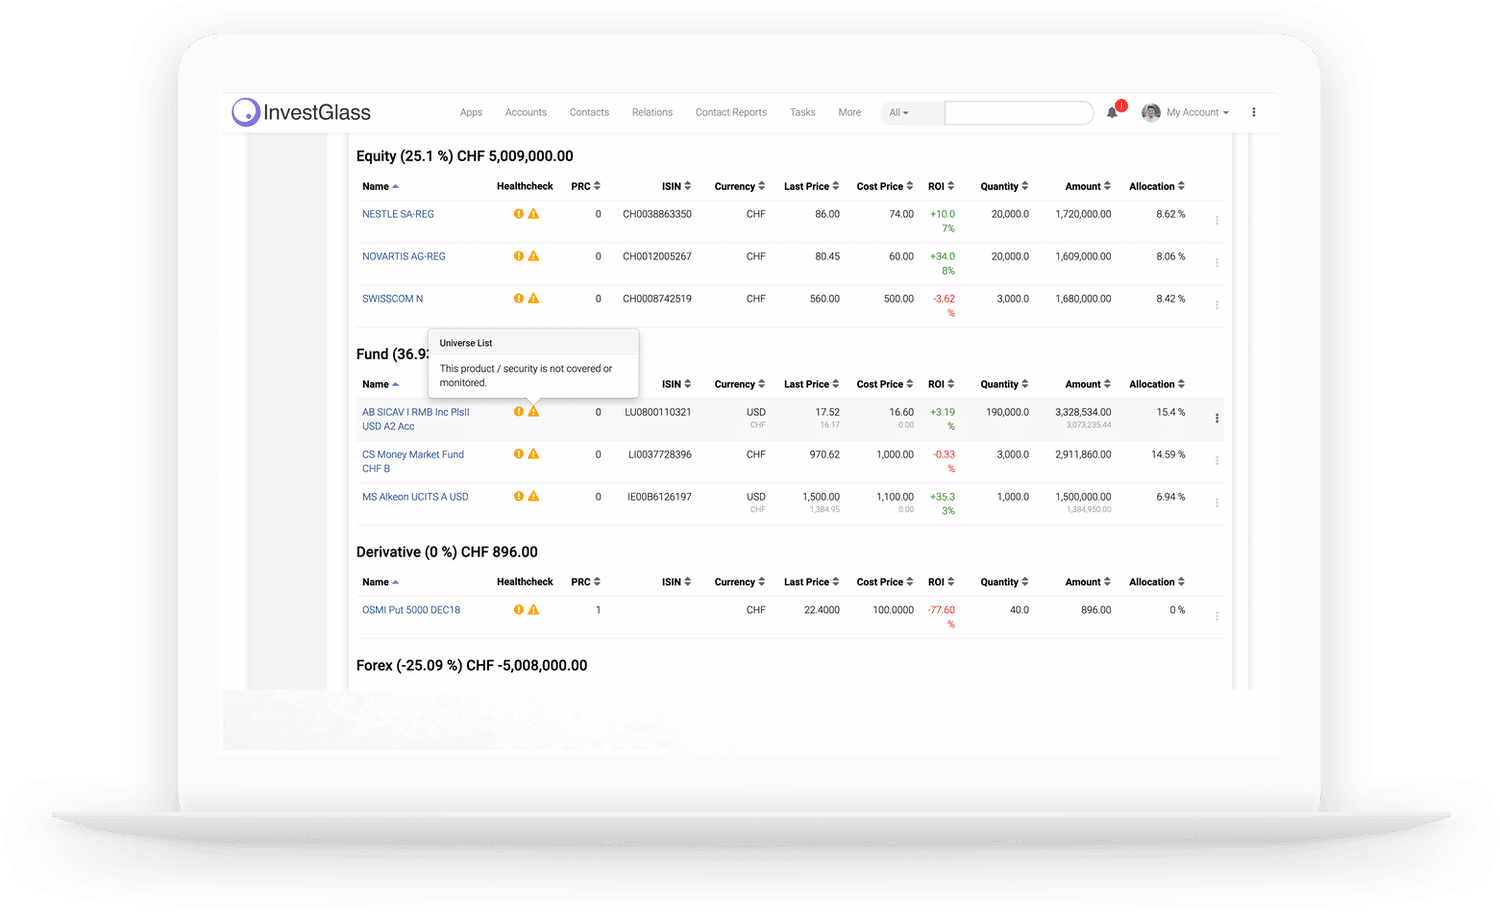The width and height of the screenshot is (1500, 913).
Task: Sort Fund table by Amount
Action: coord(1088,384)
